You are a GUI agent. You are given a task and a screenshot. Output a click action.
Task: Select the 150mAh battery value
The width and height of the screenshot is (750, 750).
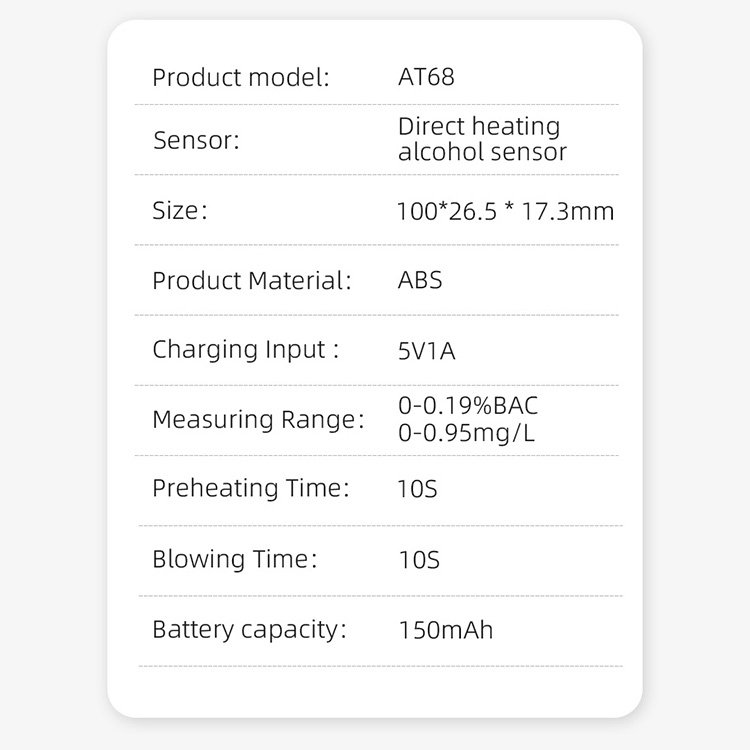(446, 630)
